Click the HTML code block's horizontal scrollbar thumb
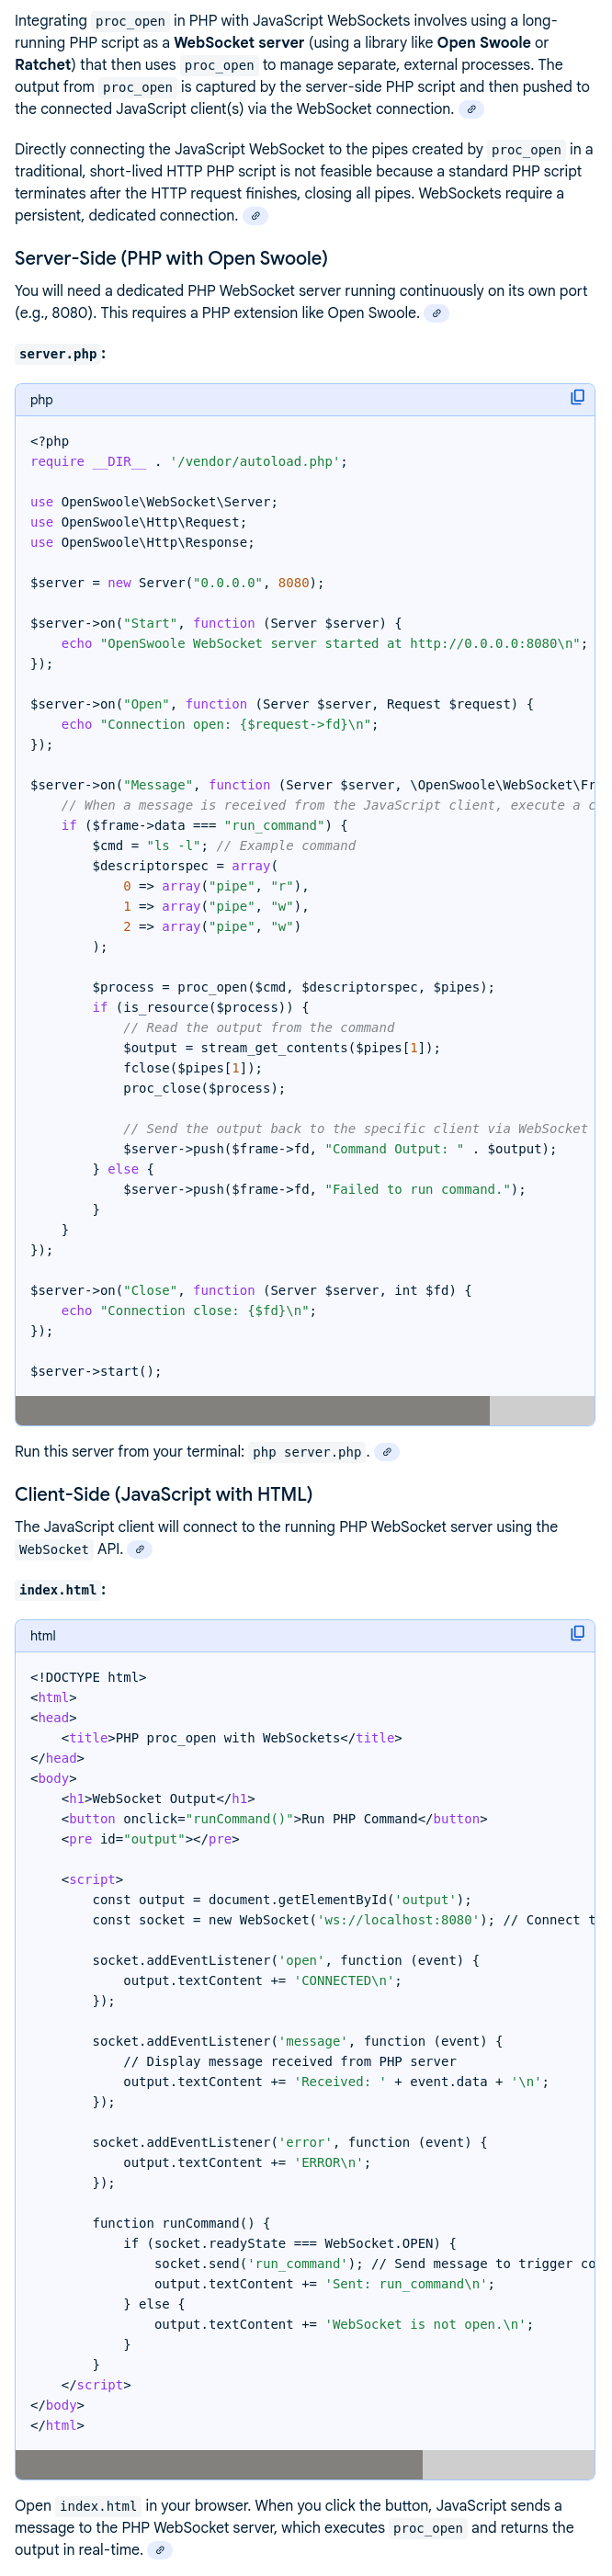The width and height of the screenshot is (612, 2576). [218, 2464]
